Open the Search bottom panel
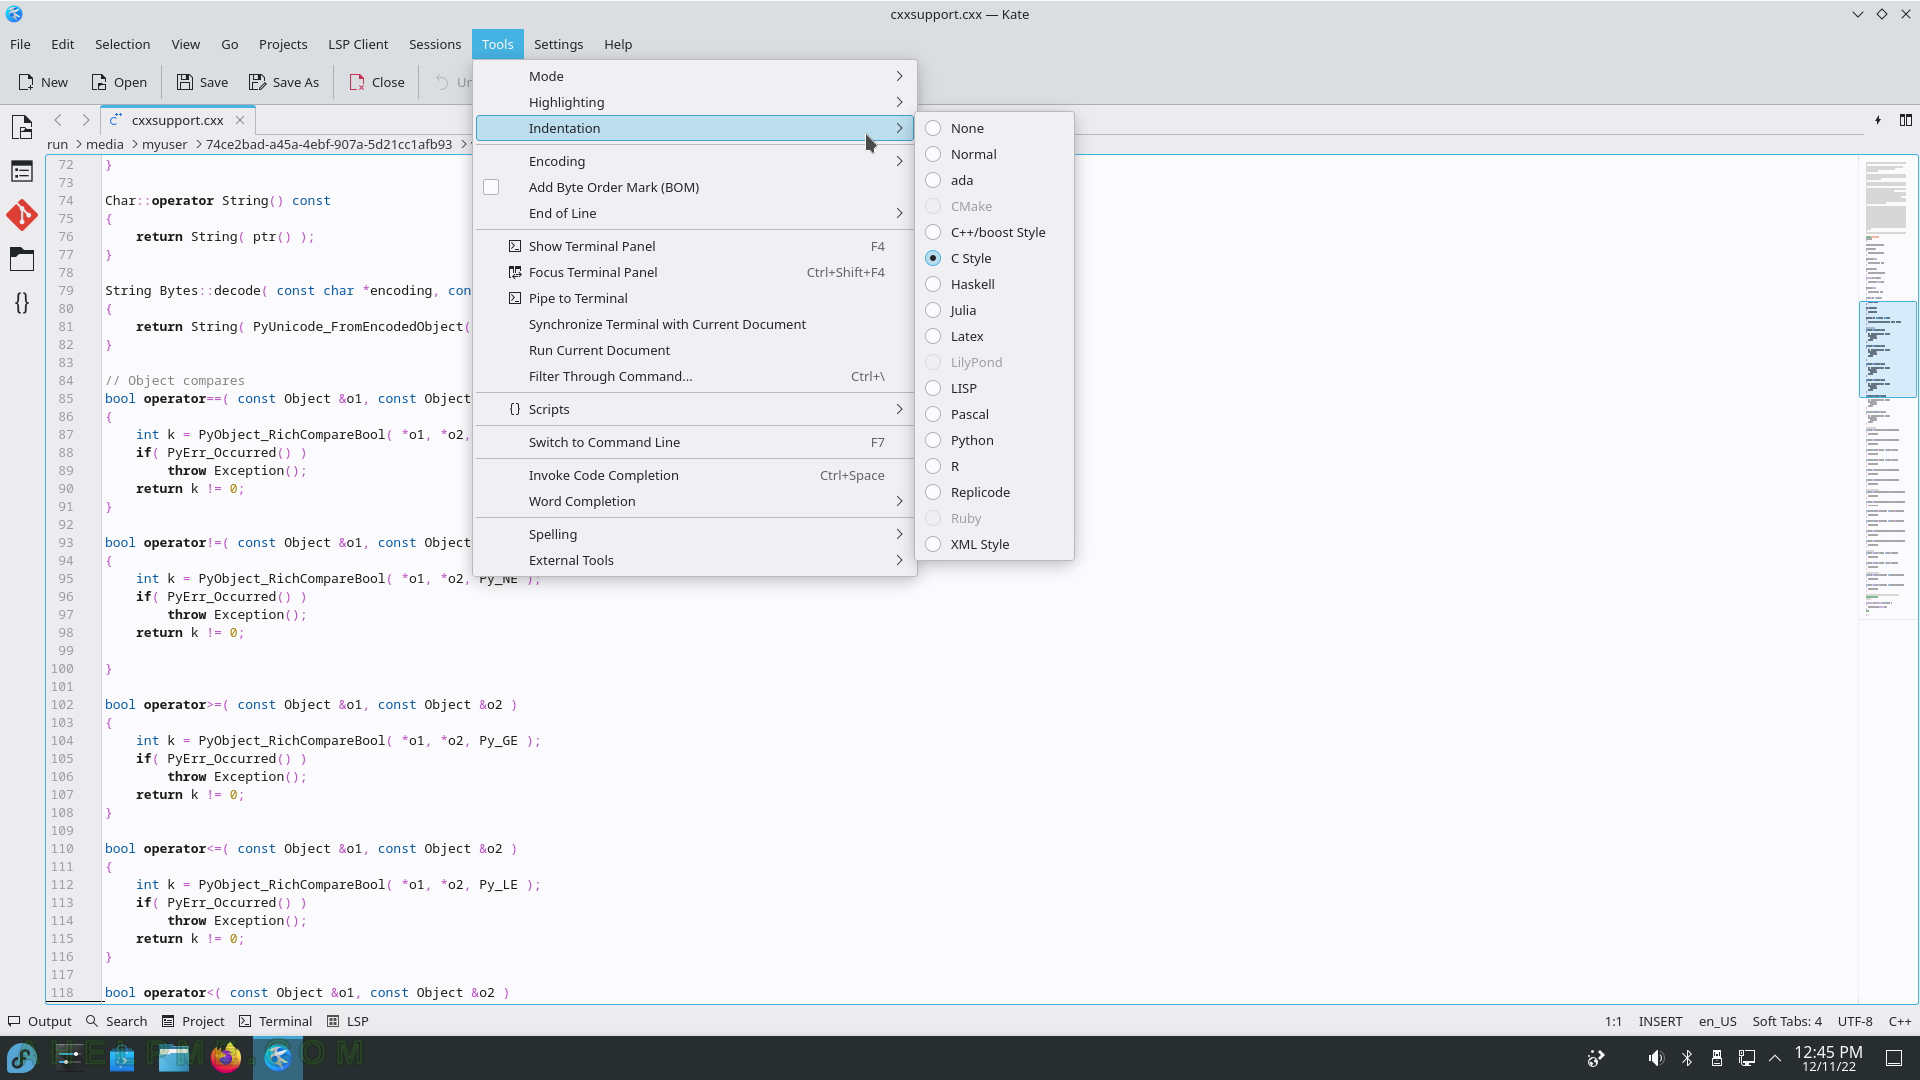Screen dimensions: 1920x1080 click(117, 1021)
